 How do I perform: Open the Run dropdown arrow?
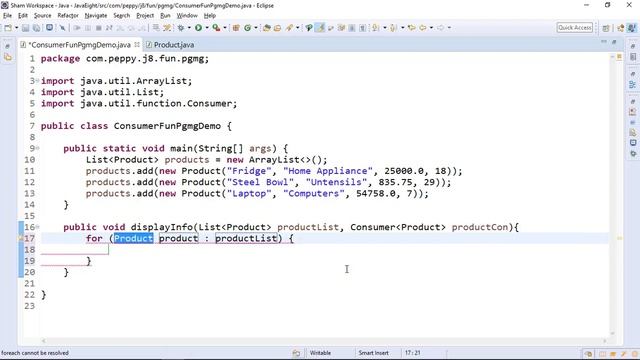(x=207, y=28)
